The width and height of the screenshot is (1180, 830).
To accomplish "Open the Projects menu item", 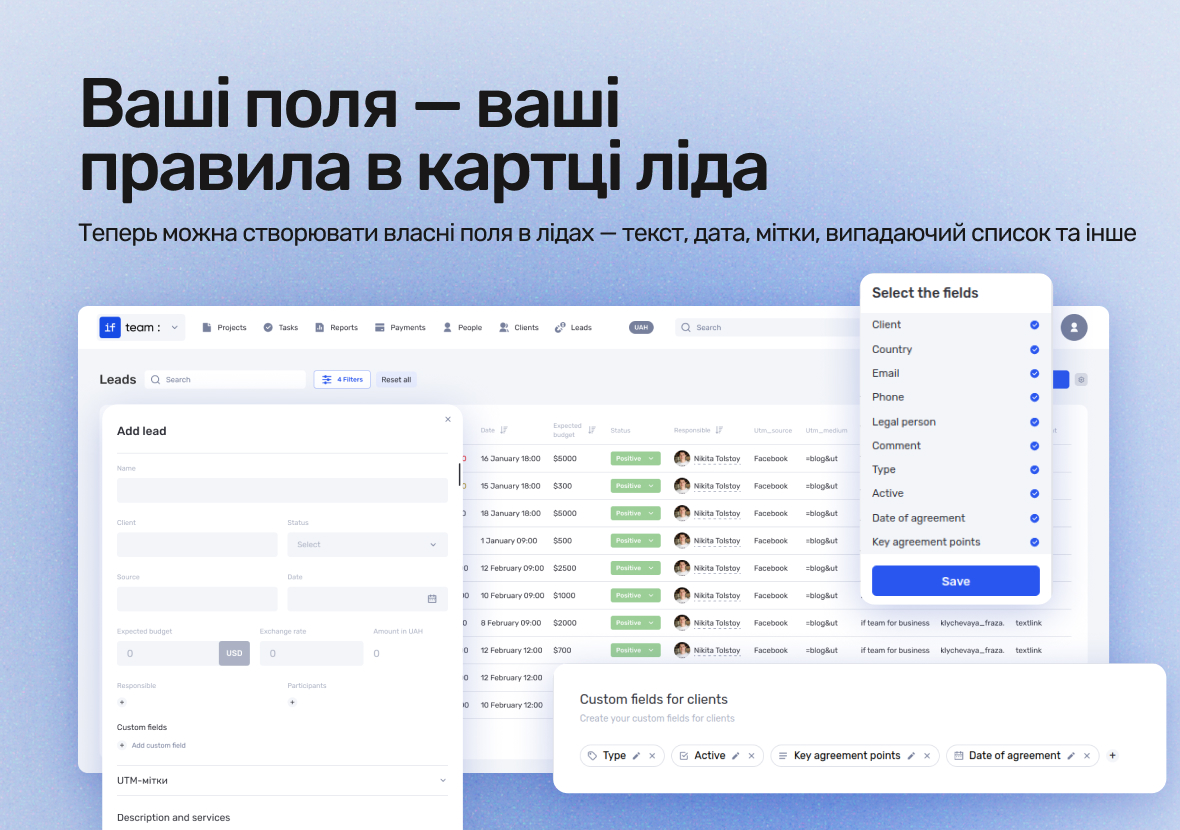I will [224, 327].
